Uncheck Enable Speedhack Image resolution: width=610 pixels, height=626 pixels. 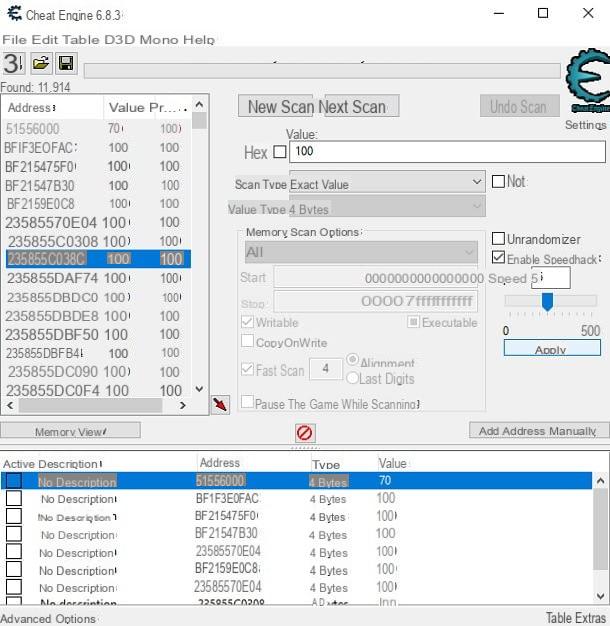coord(498,257)
